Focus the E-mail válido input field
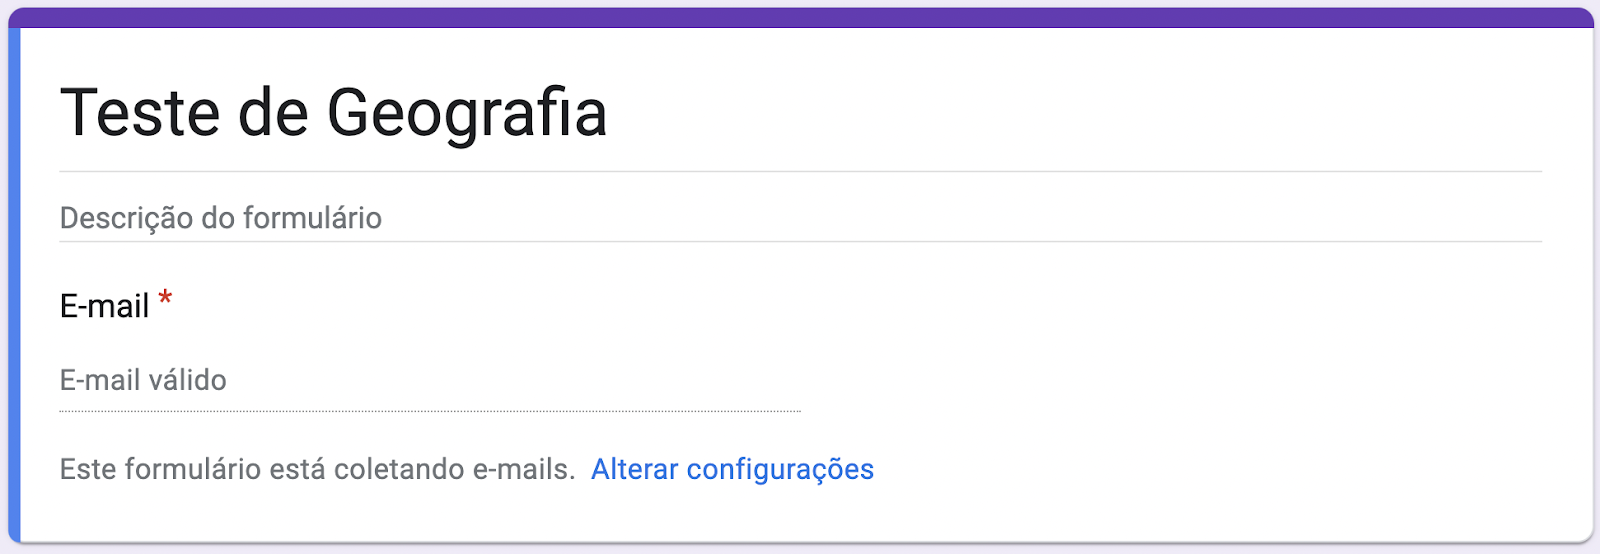The image size is (1600, 554). (x=430, y=381)
